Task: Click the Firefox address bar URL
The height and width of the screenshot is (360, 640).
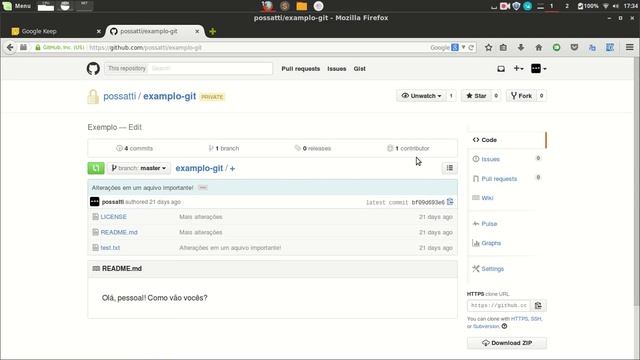Action: (x=257, y=47)
